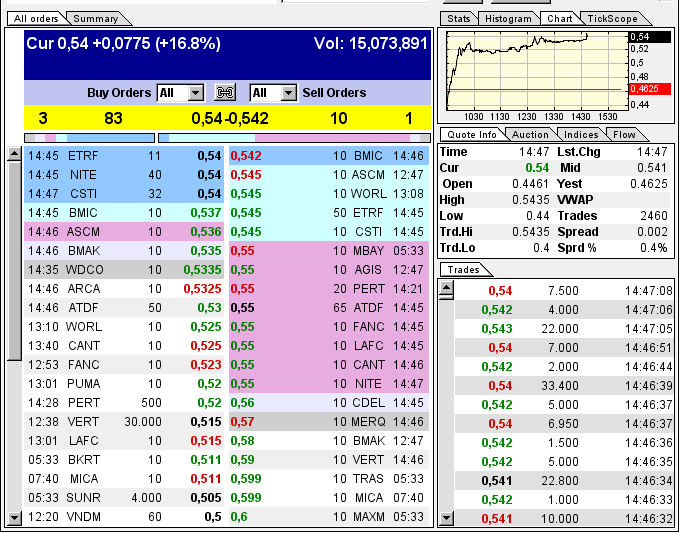This screenshot has width=683, height=534.
Task: Open the Auction tab
Action: tap(530, 135)
